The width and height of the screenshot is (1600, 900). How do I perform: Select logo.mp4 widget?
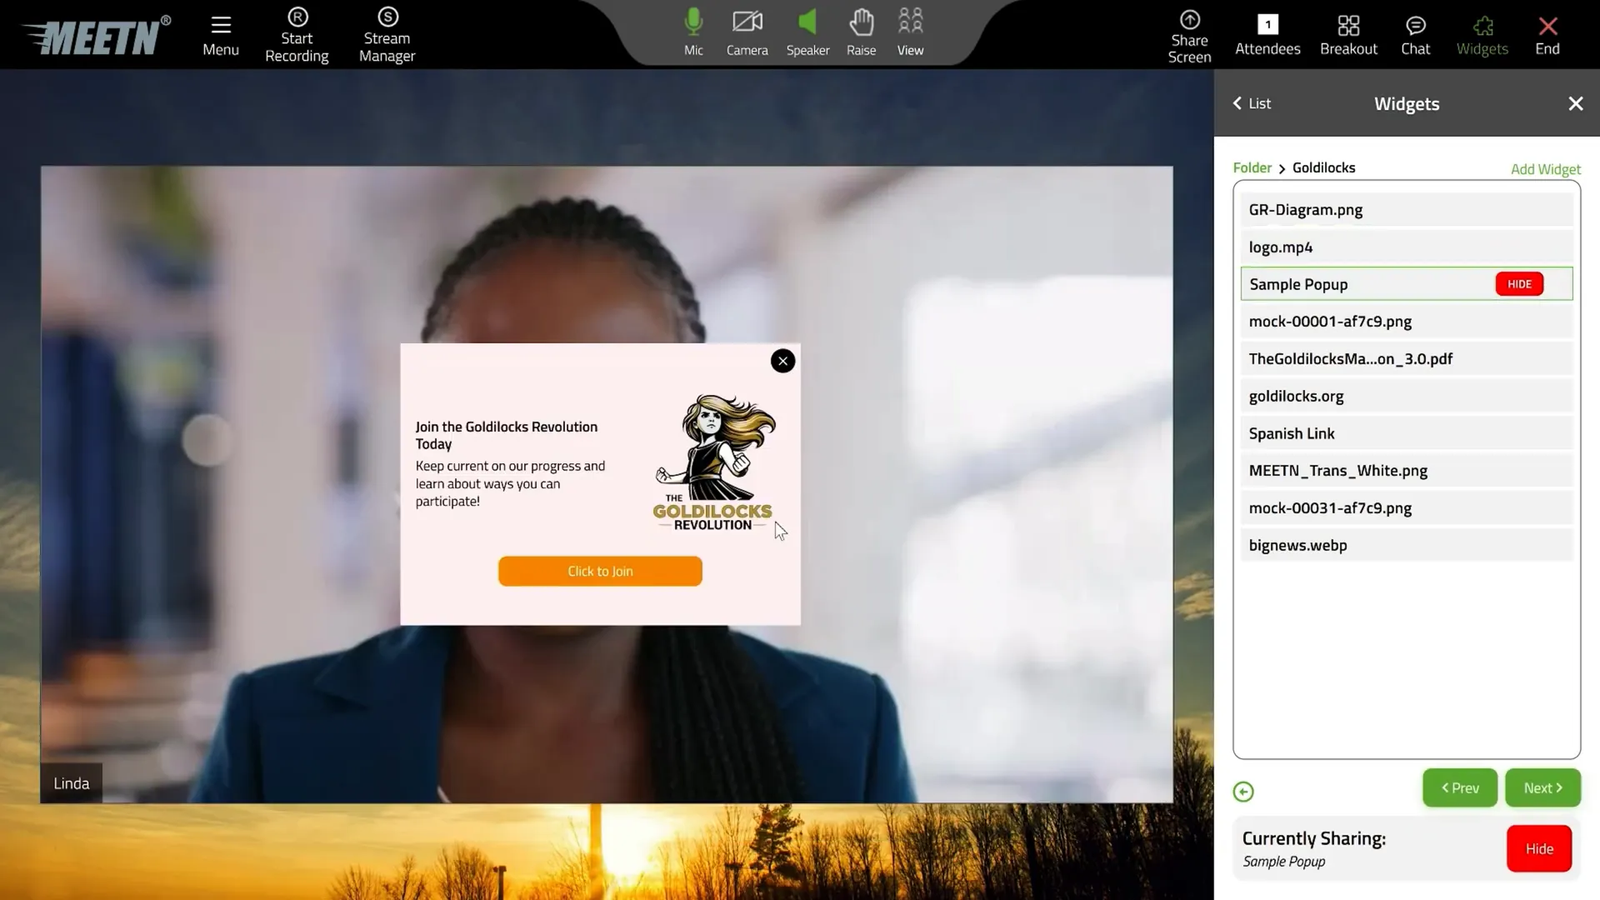click(1406, 247)
